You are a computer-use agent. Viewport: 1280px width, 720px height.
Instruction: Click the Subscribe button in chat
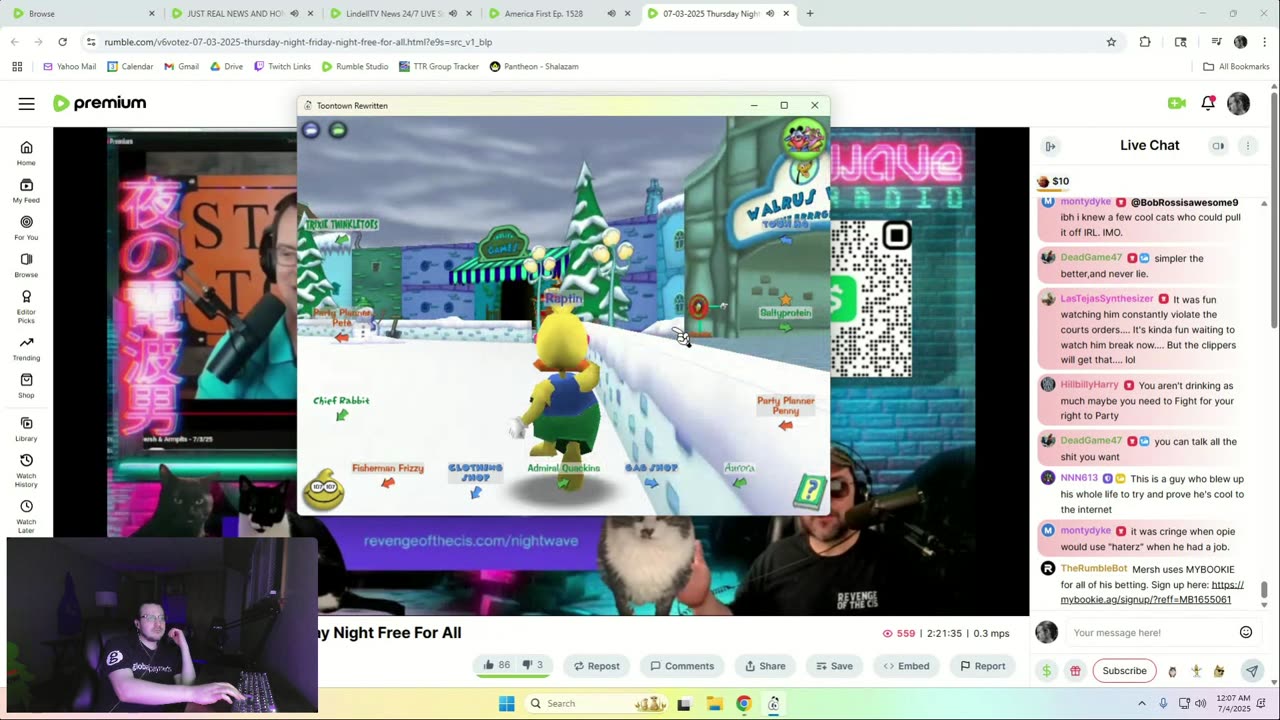coord(1124,671)
